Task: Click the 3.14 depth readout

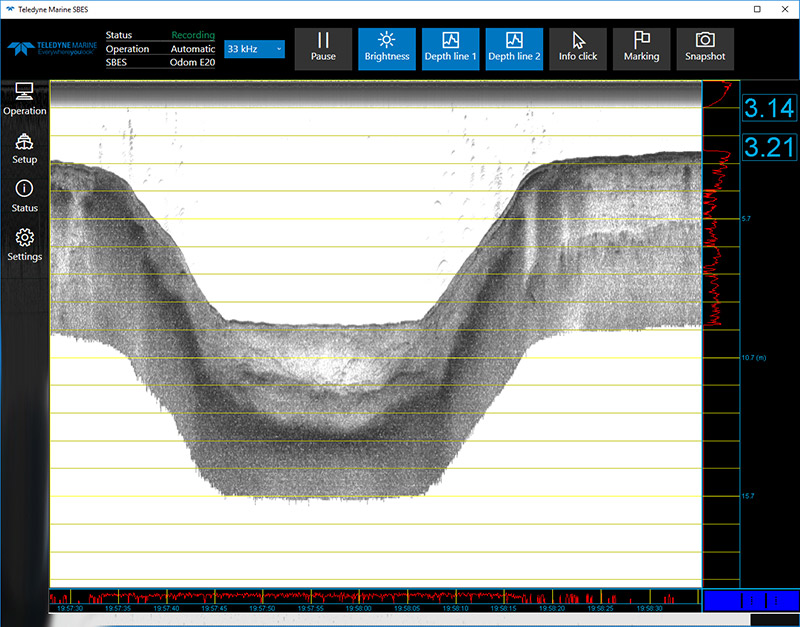Action: 768,109
